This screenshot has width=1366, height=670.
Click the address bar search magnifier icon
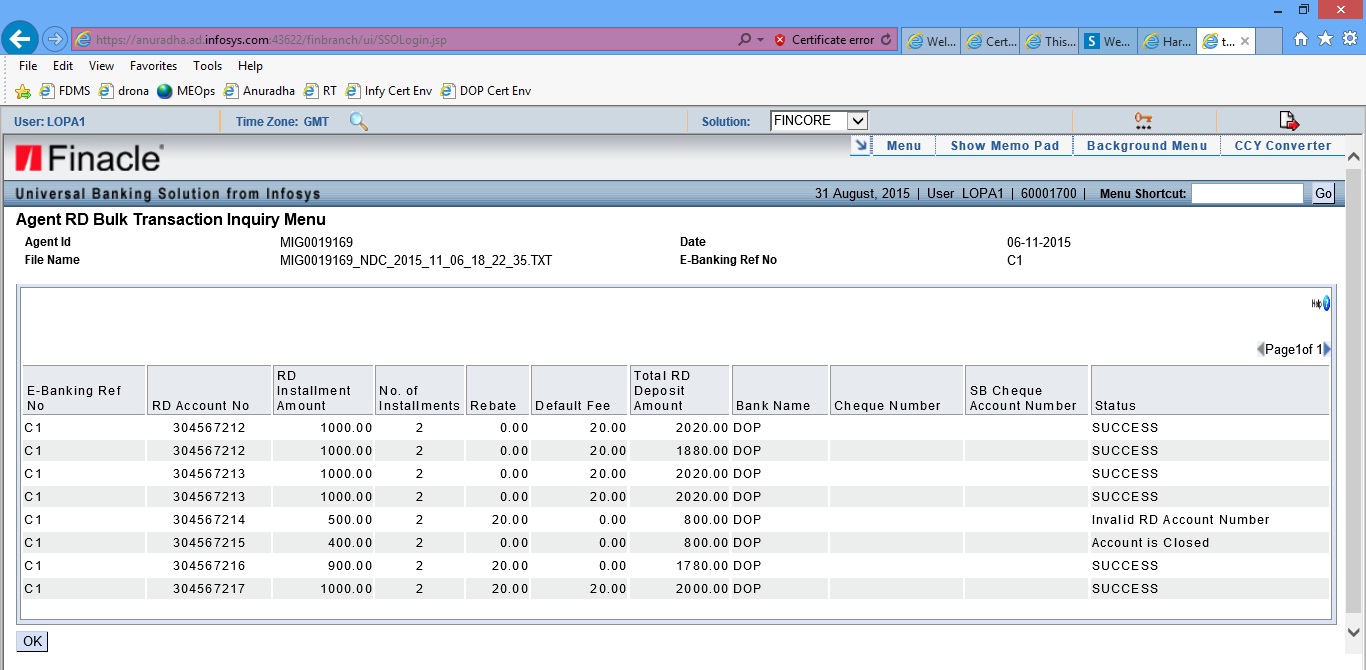pyautogui.click(x=745, y=40)
